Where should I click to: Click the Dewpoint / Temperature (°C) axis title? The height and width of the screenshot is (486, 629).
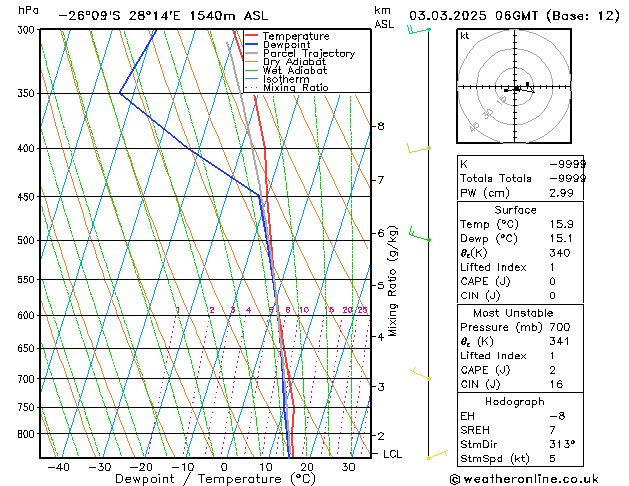pos(215,479)
